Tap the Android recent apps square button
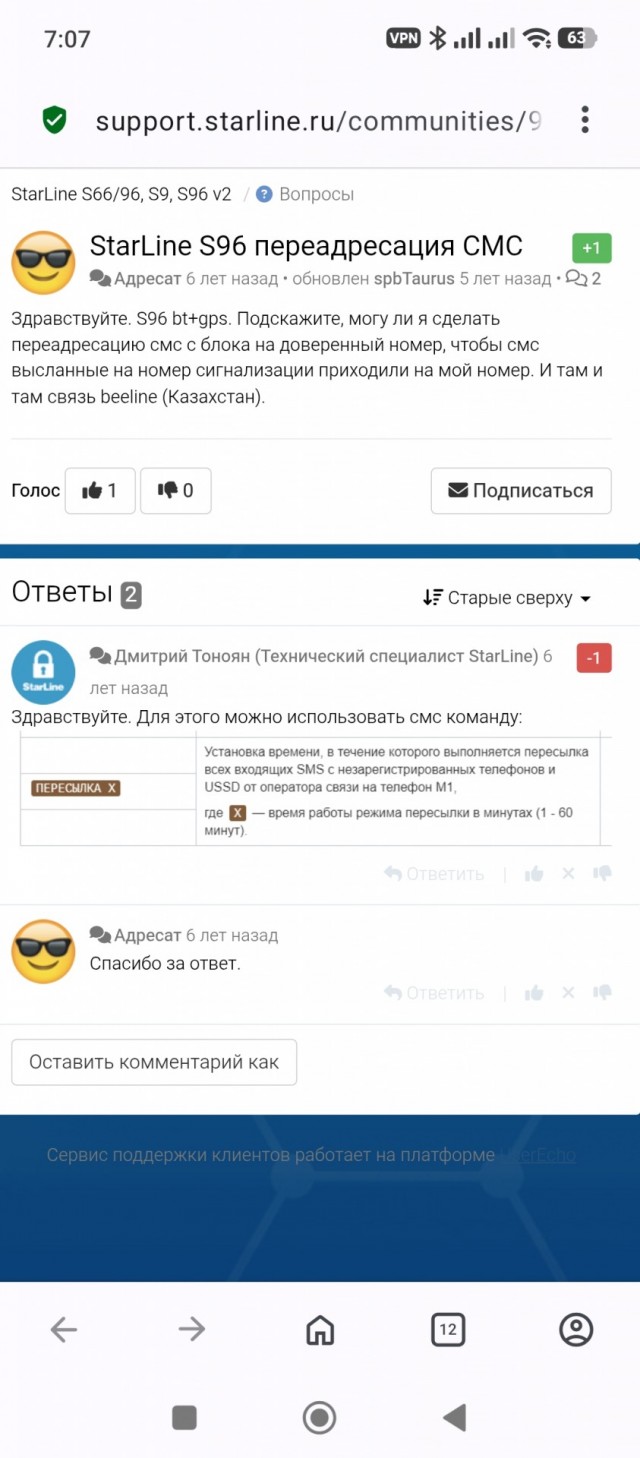640x1458 pixels. coord(184,1416)
